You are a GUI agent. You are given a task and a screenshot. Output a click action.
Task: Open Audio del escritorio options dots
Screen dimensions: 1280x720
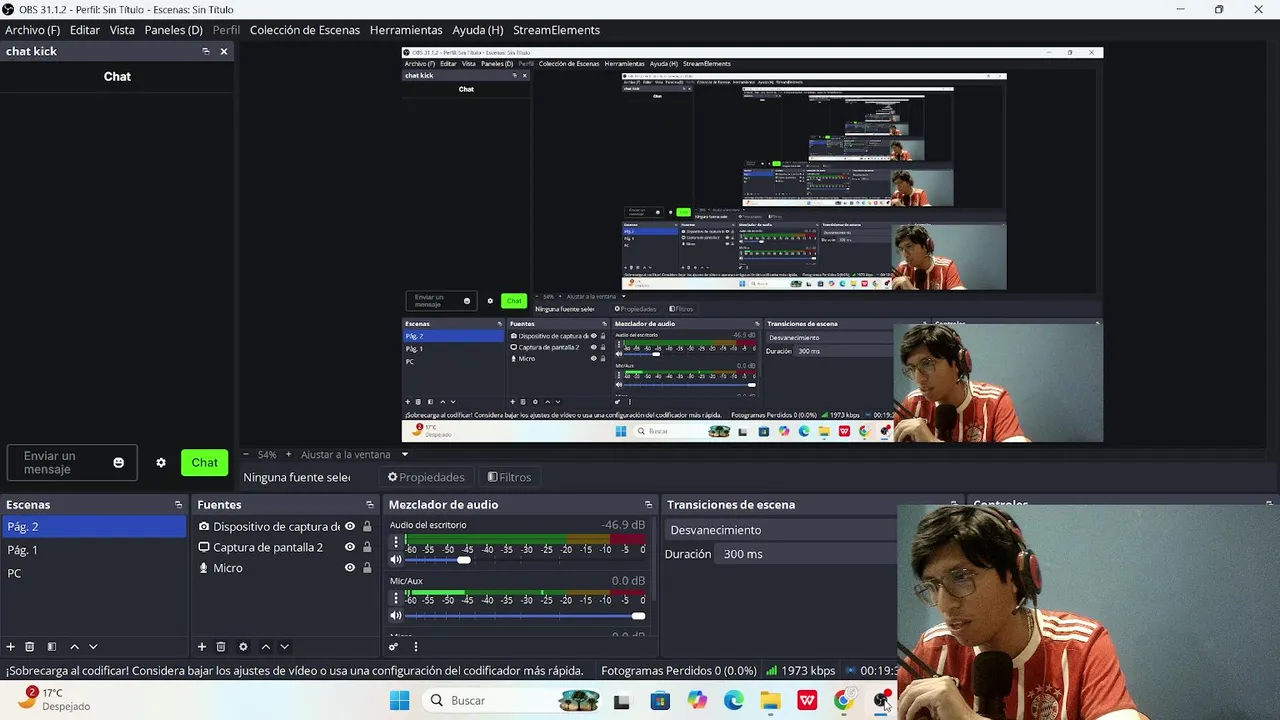[396, 541]
